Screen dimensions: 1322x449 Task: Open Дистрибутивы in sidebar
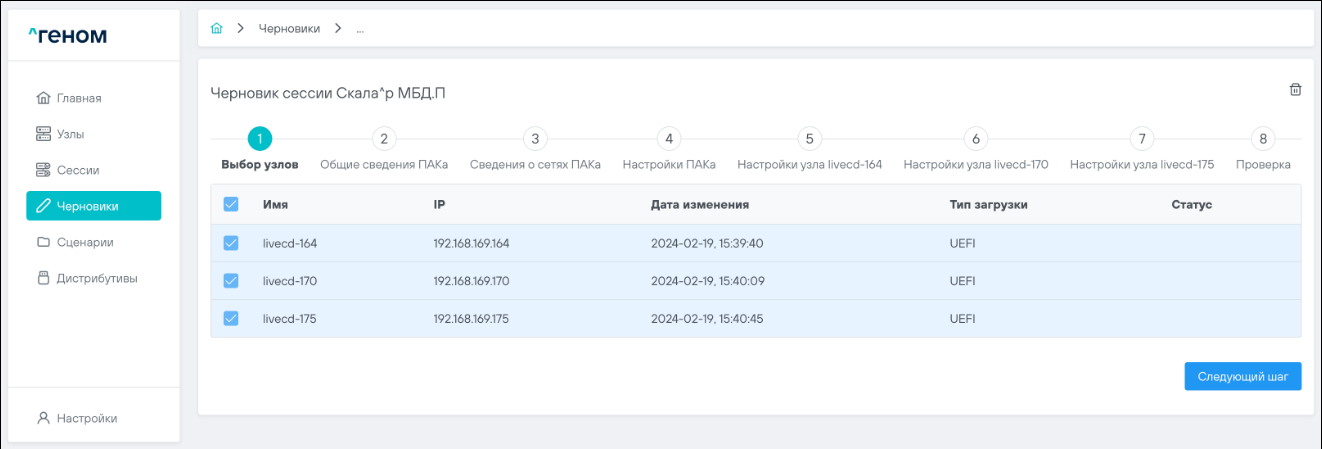[x=94, y=278]
